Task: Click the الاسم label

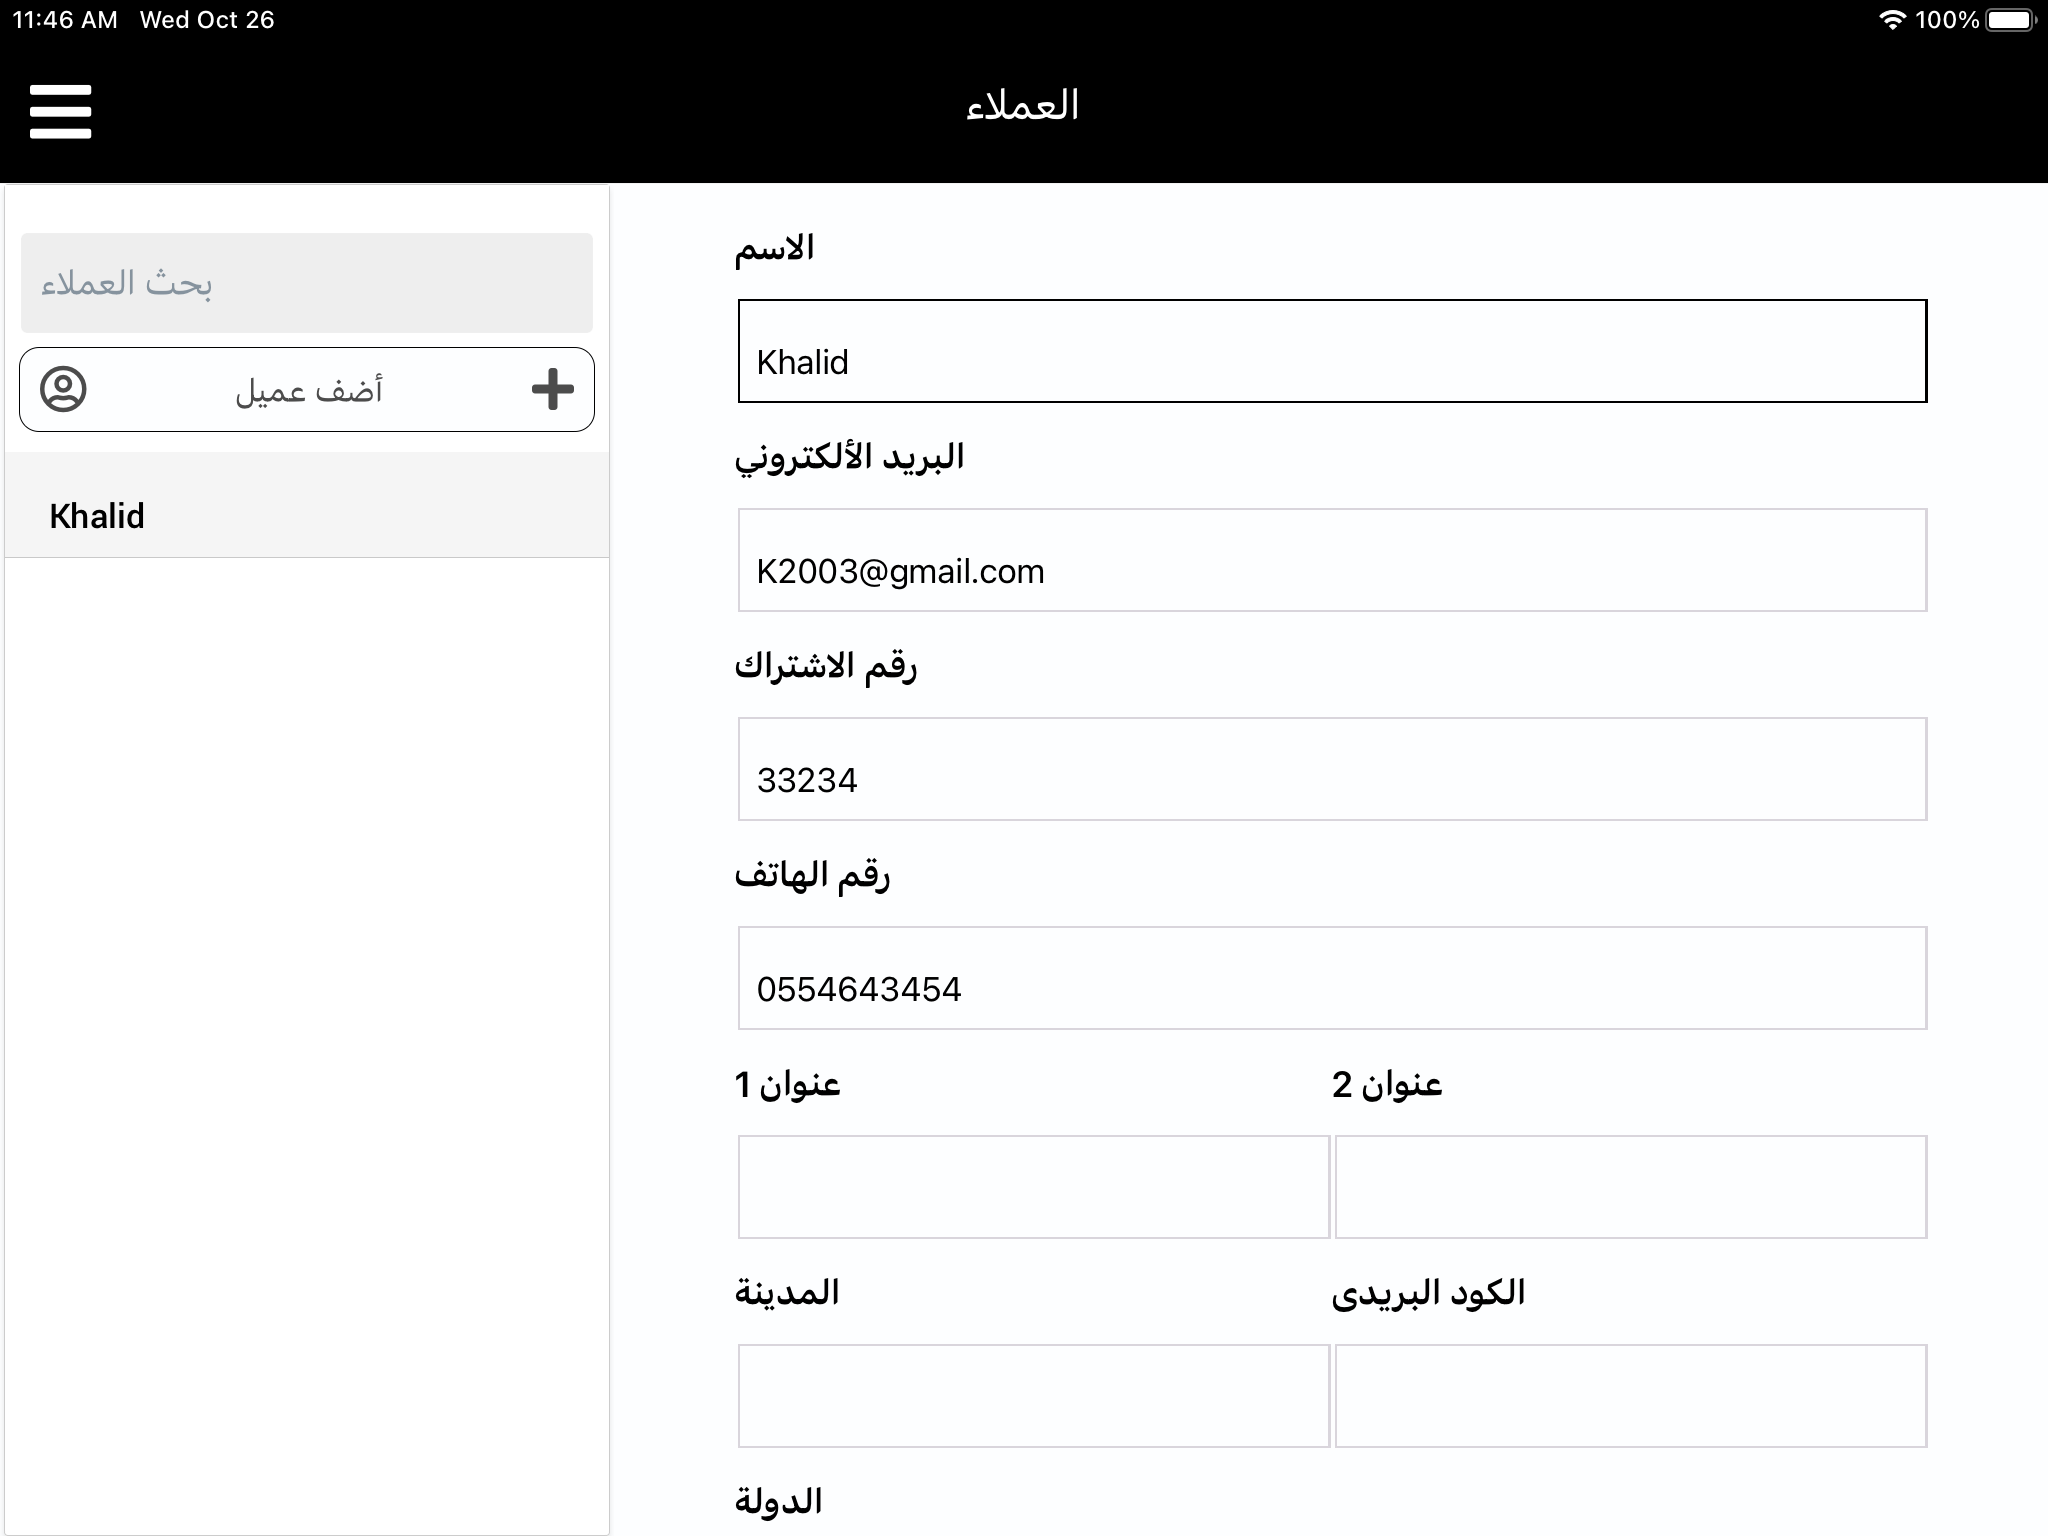Action: 775,248
